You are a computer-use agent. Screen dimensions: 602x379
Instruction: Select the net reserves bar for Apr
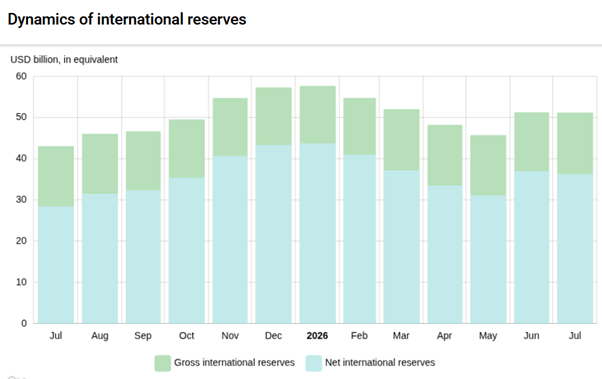[x=445, y=255]
